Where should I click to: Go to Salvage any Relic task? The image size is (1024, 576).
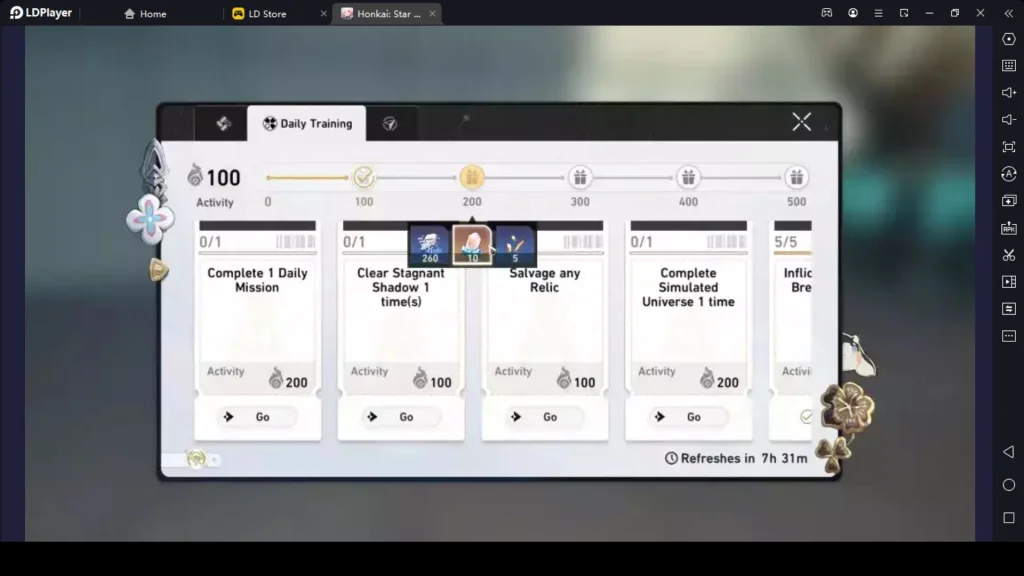(545, 417)
